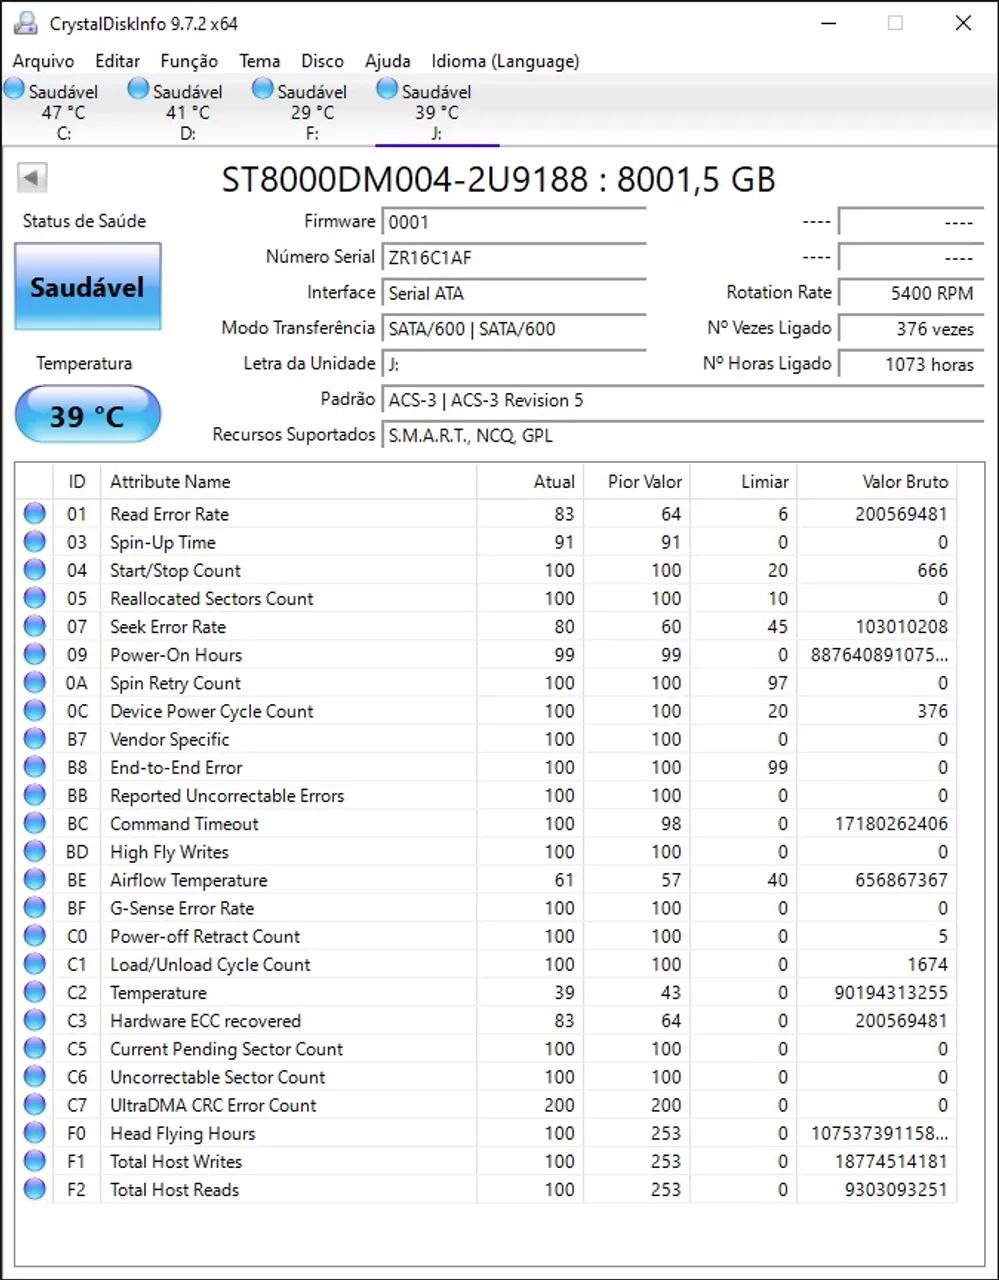Click the 39 °C temperature button
Image resolution: width=999 pixels, height=1280 pixels.
click(87, 415)
